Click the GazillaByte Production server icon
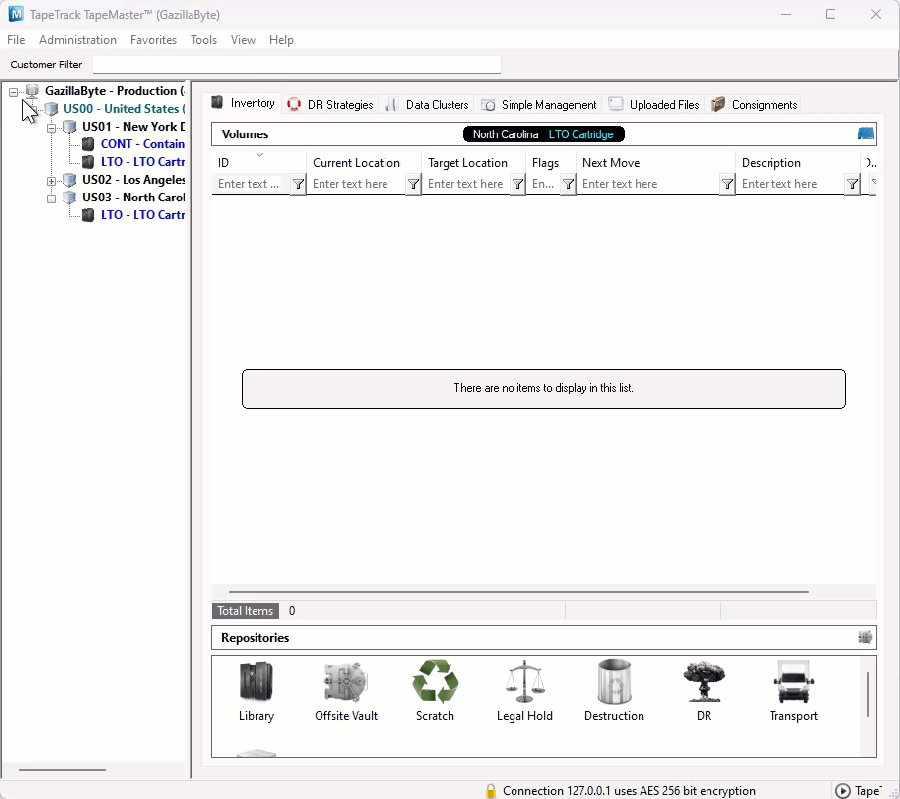Screen dimensions: 900x799 [x=32, y=91]
